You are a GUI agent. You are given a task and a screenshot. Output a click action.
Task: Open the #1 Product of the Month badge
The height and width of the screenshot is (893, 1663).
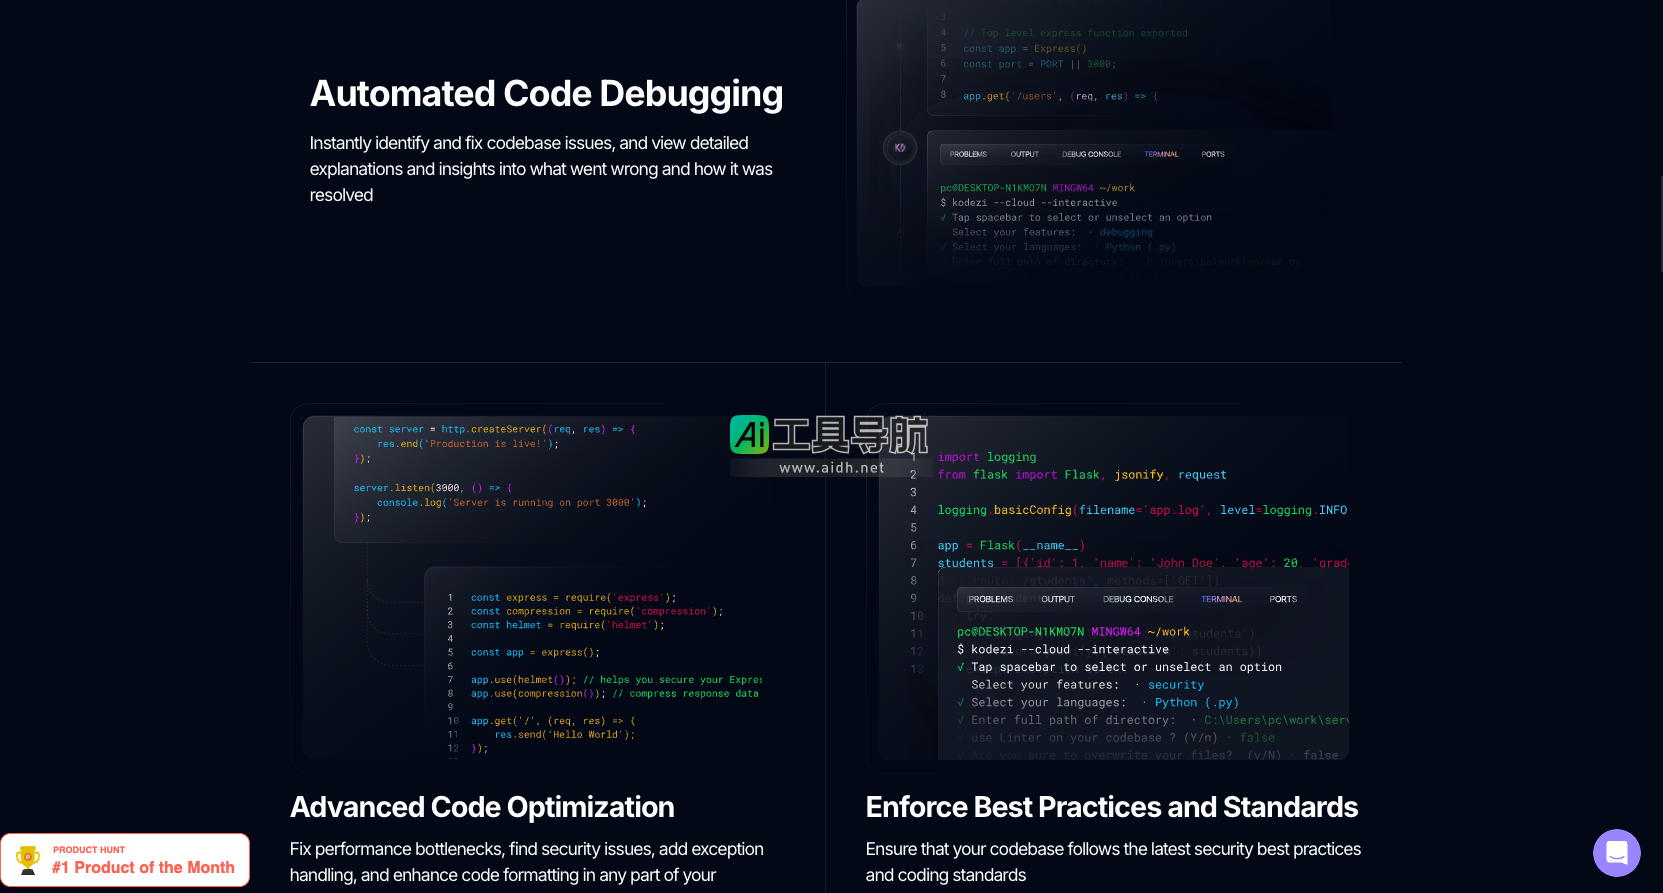coord(143,860)
